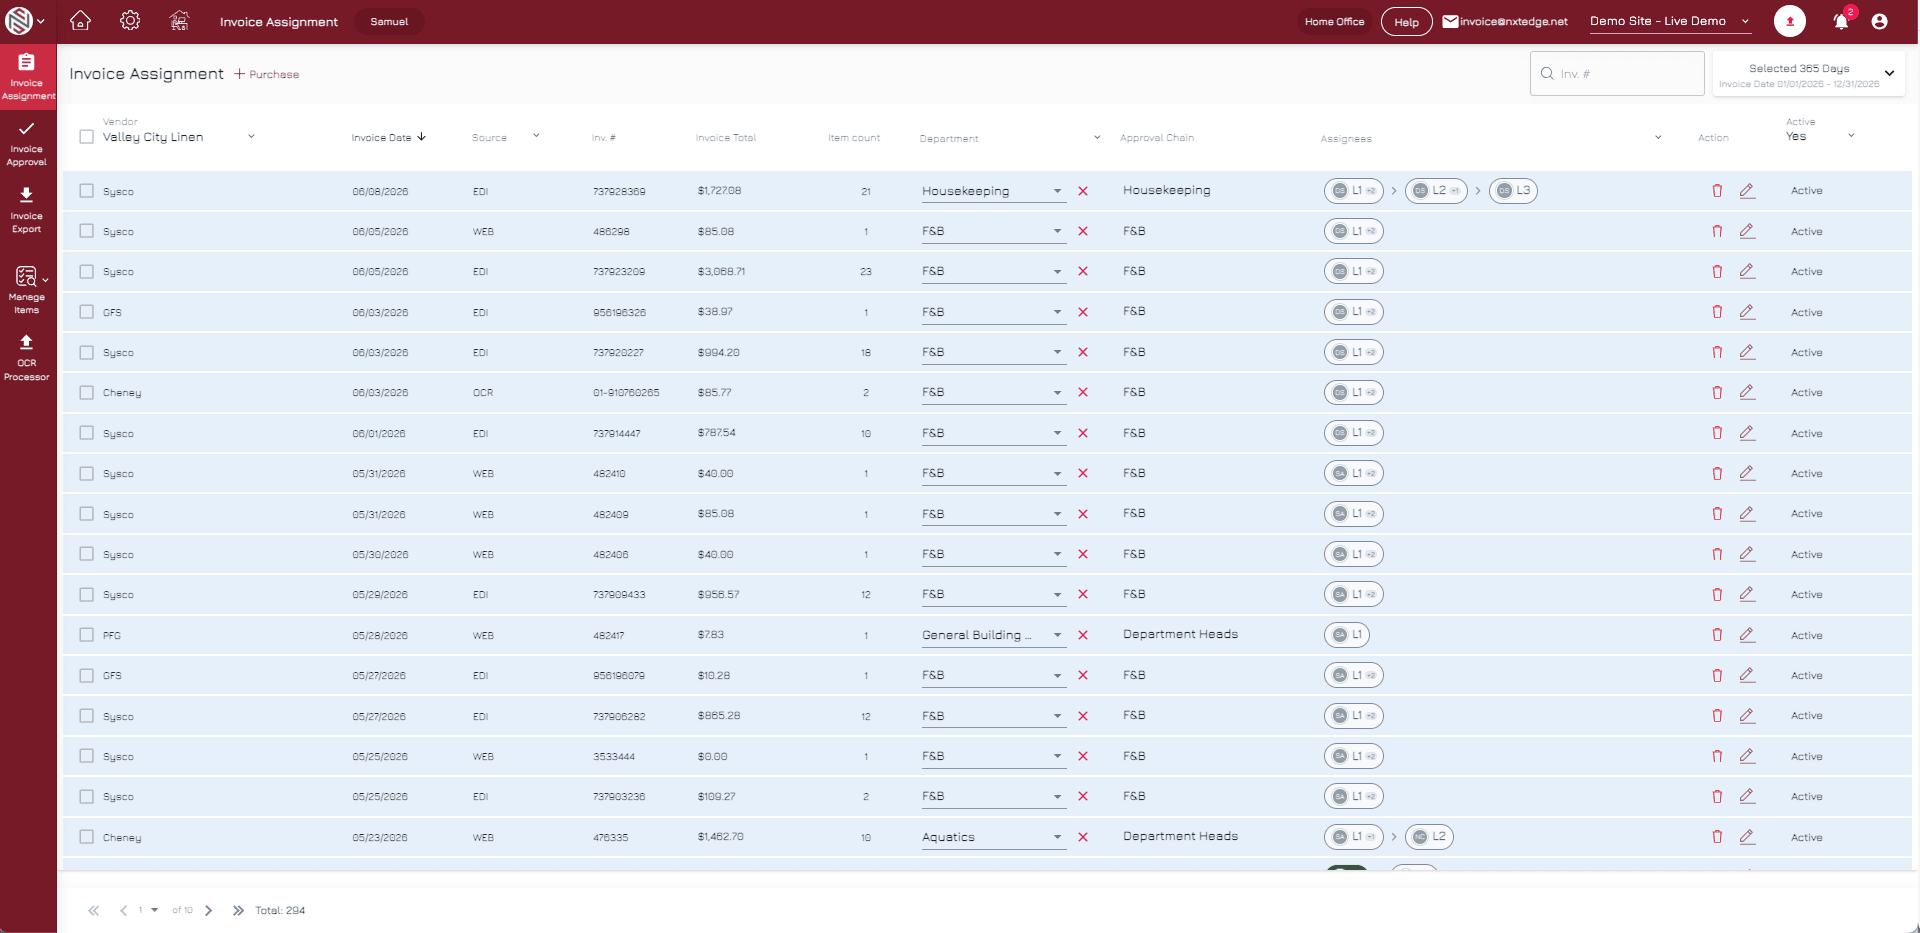
Task: Click the L1 assignee chip on invoice 486298
Action: tap(1354, 231)
